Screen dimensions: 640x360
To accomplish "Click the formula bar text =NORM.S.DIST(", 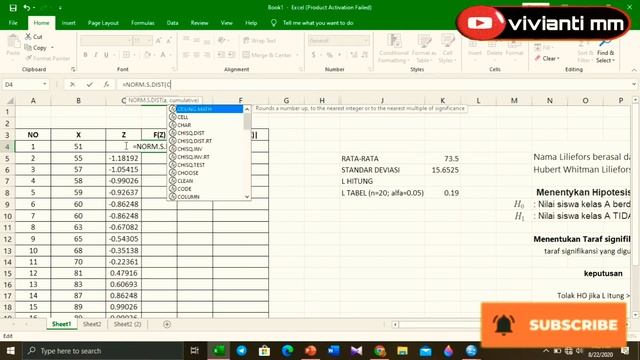I will pyautogui.click(x=147, y=84).
